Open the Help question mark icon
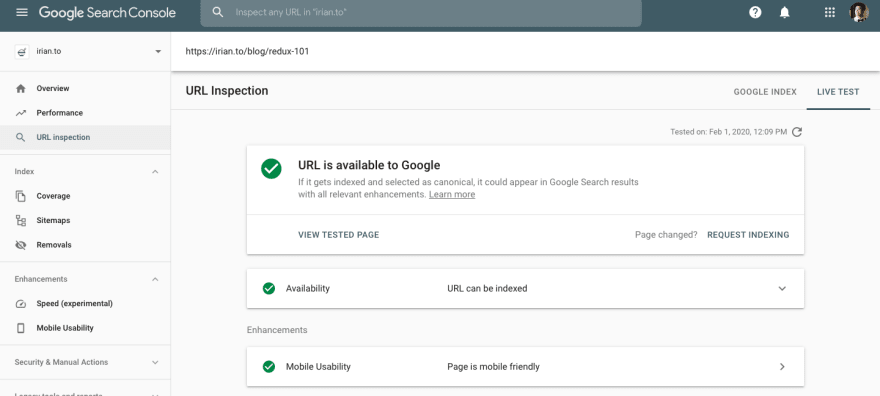Screen dimensions: 880x396 755,12
